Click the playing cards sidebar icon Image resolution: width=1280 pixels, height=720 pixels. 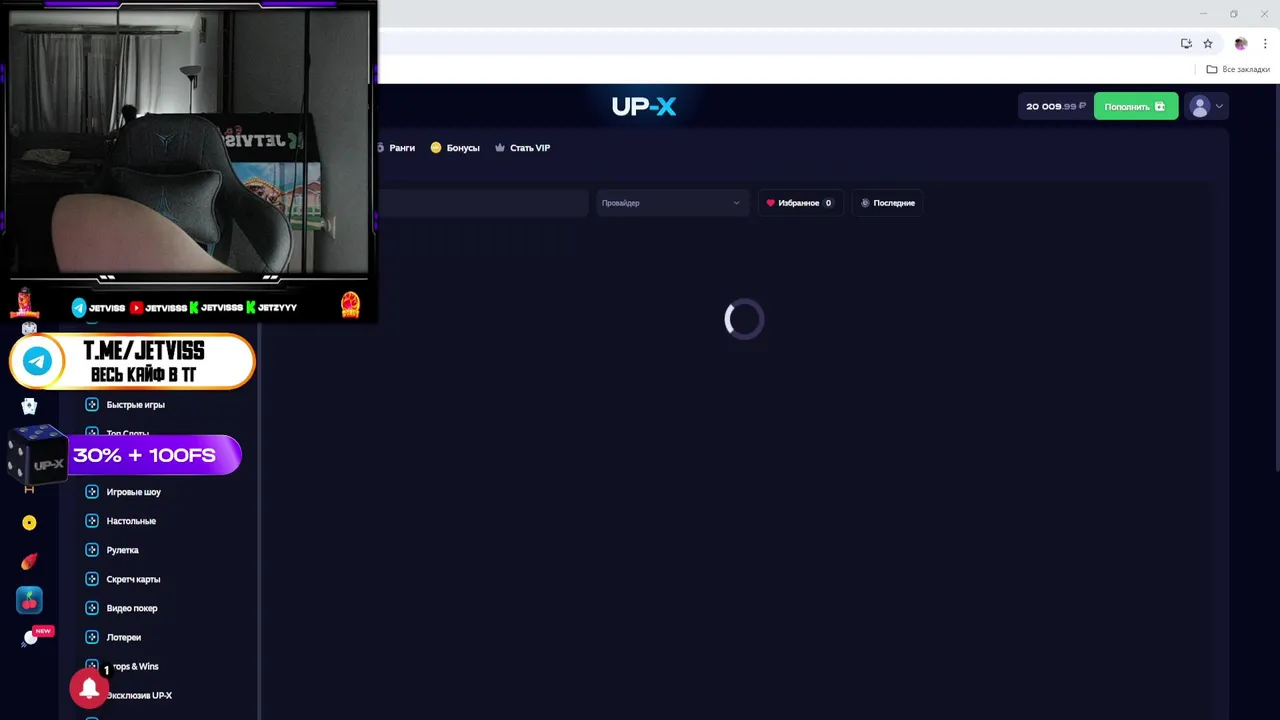[x=29, y=406]
